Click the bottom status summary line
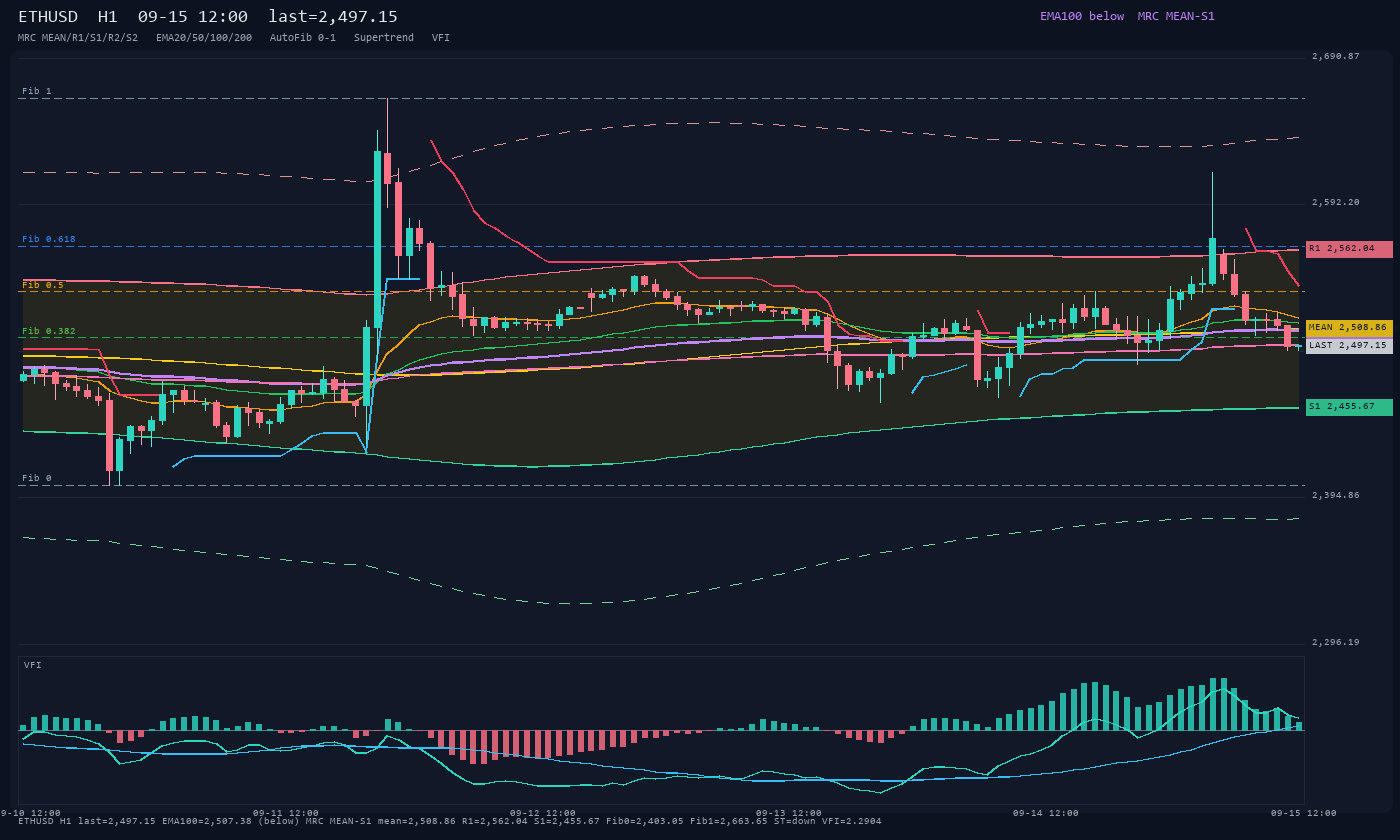Image resolution: width=1400 pixels, height=840 pixels. point(450,821)
